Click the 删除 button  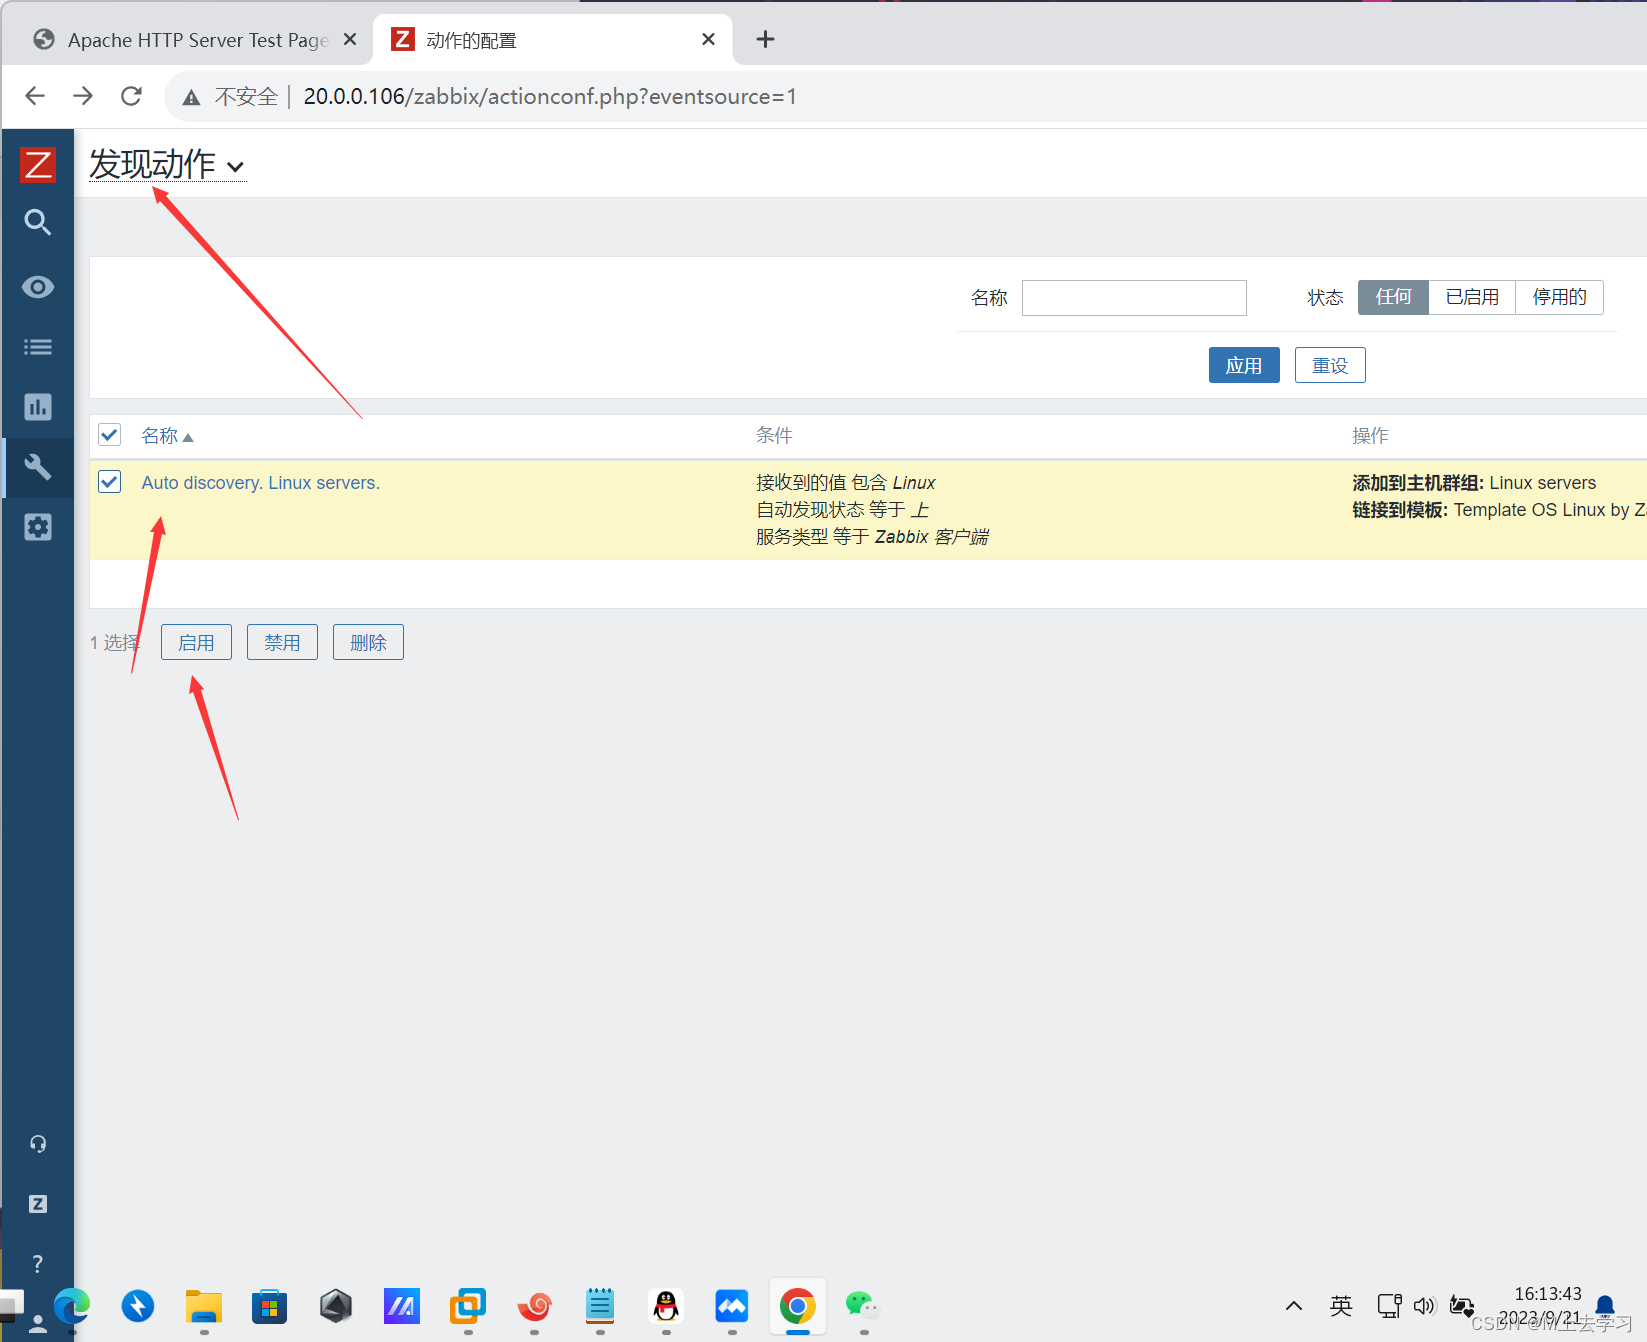368,642
